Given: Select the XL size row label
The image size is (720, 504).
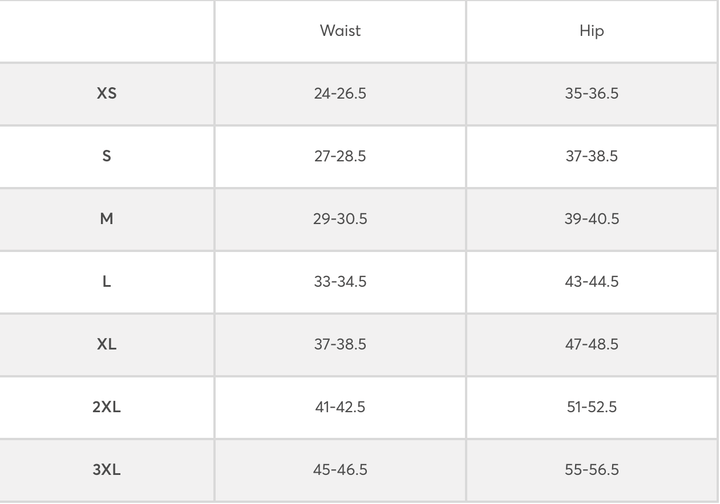Looking at the screenshot, I should point(107,344).
